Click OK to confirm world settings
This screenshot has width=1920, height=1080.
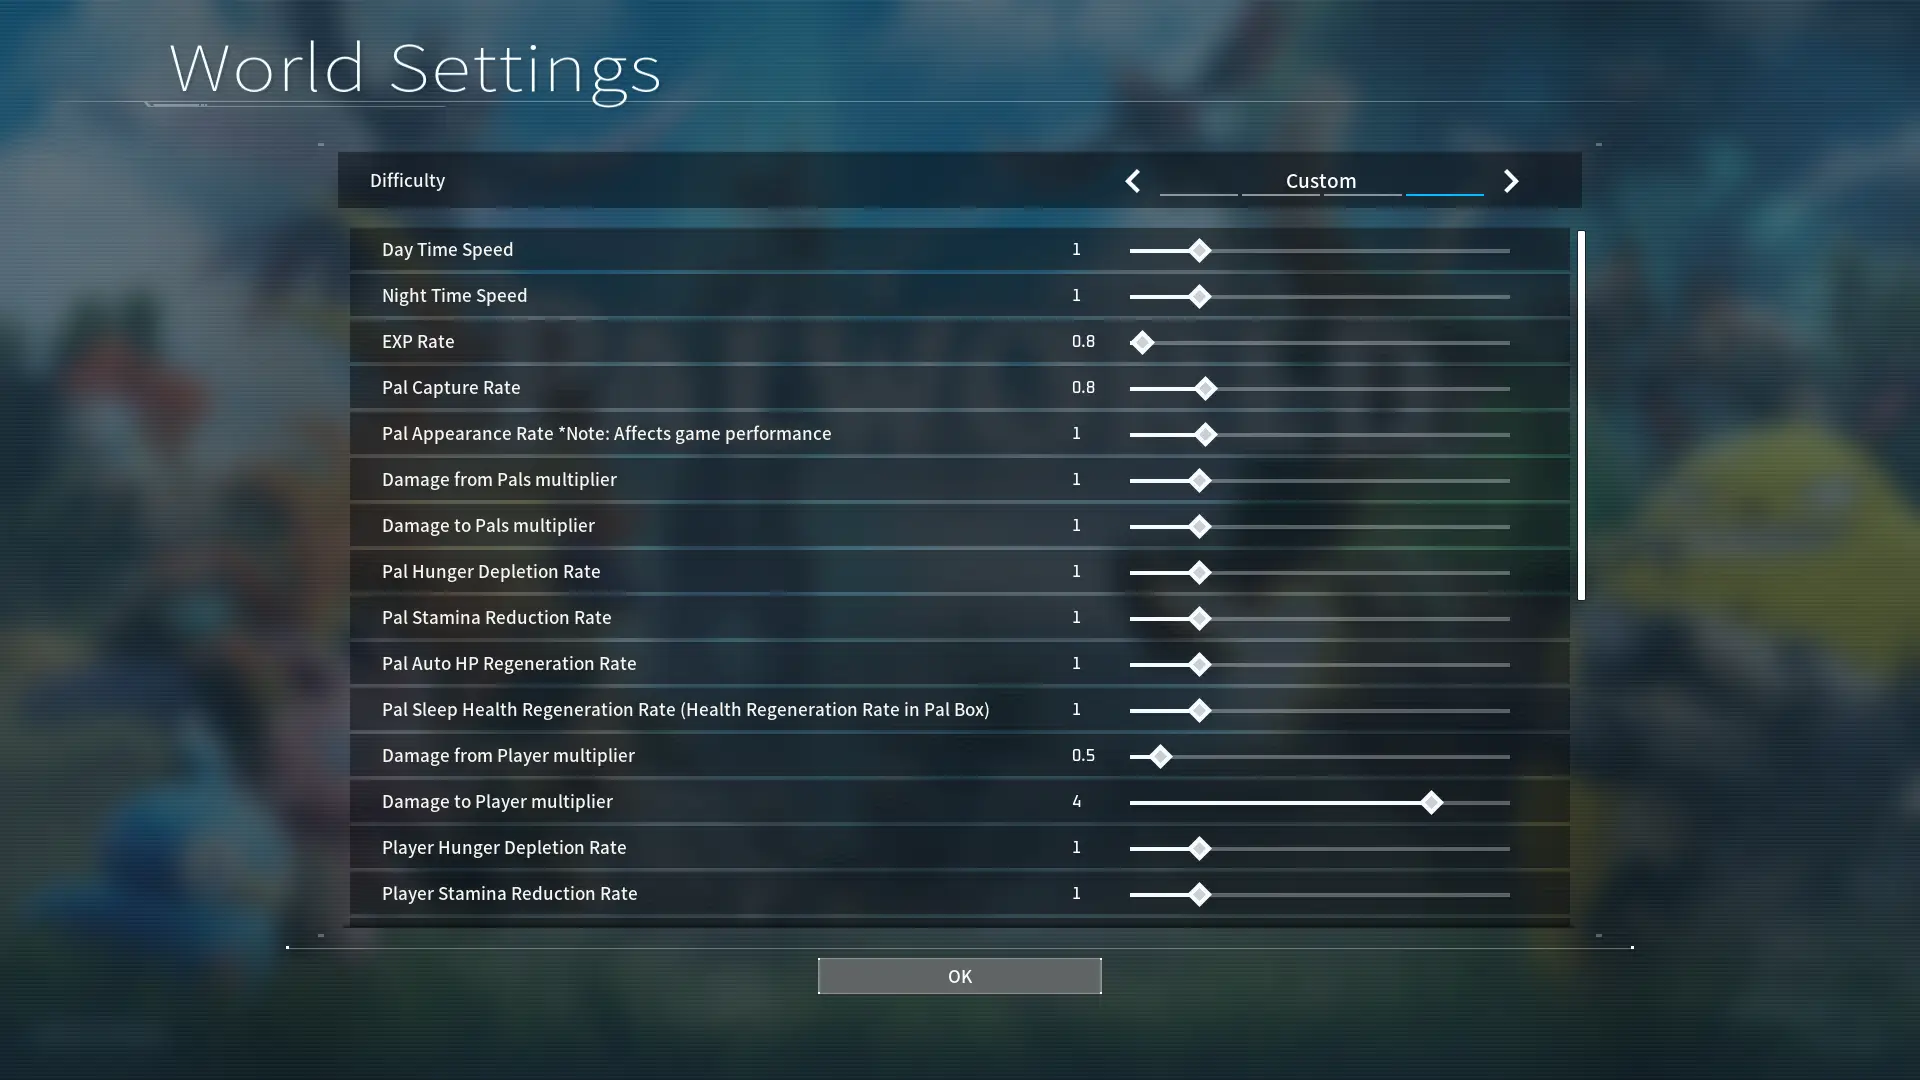(x=960, y=976)
